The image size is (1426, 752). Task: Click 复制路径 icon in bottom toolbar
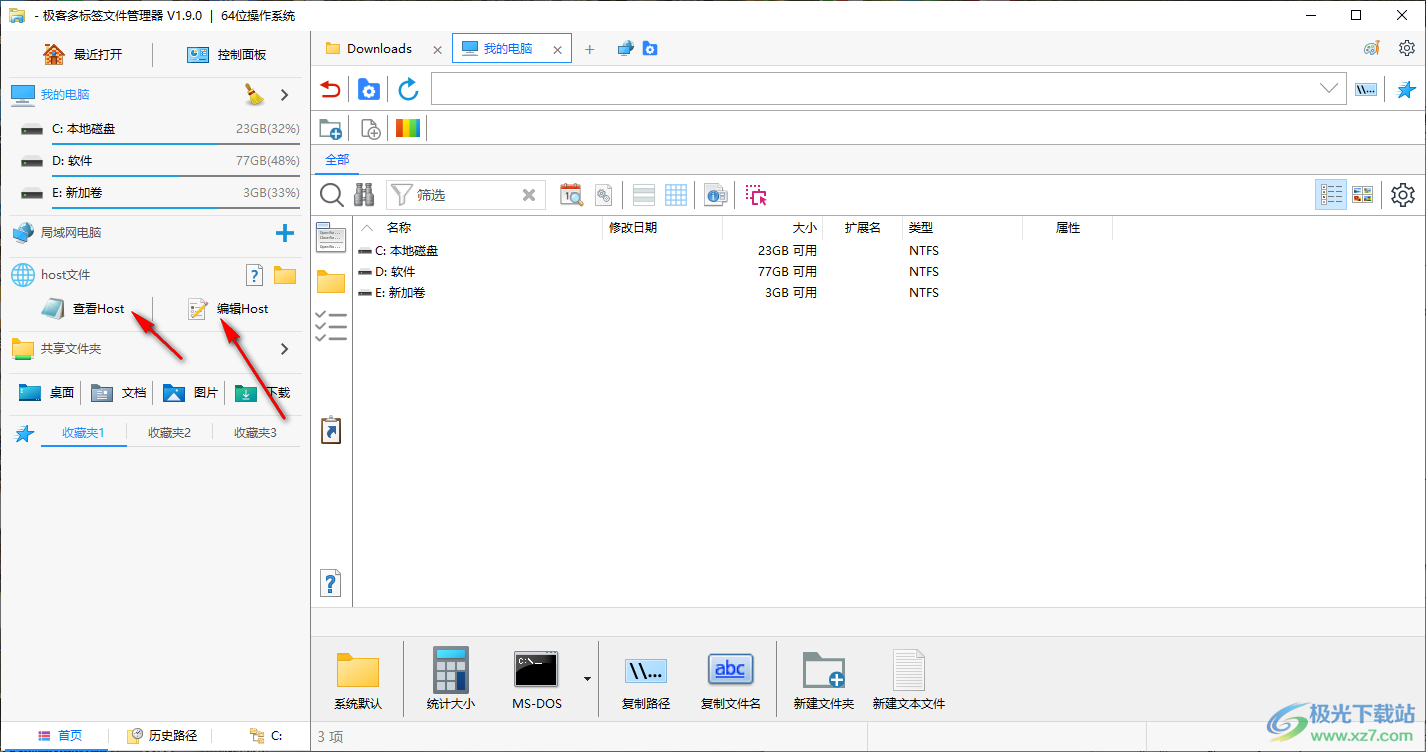tap(646, 679)
